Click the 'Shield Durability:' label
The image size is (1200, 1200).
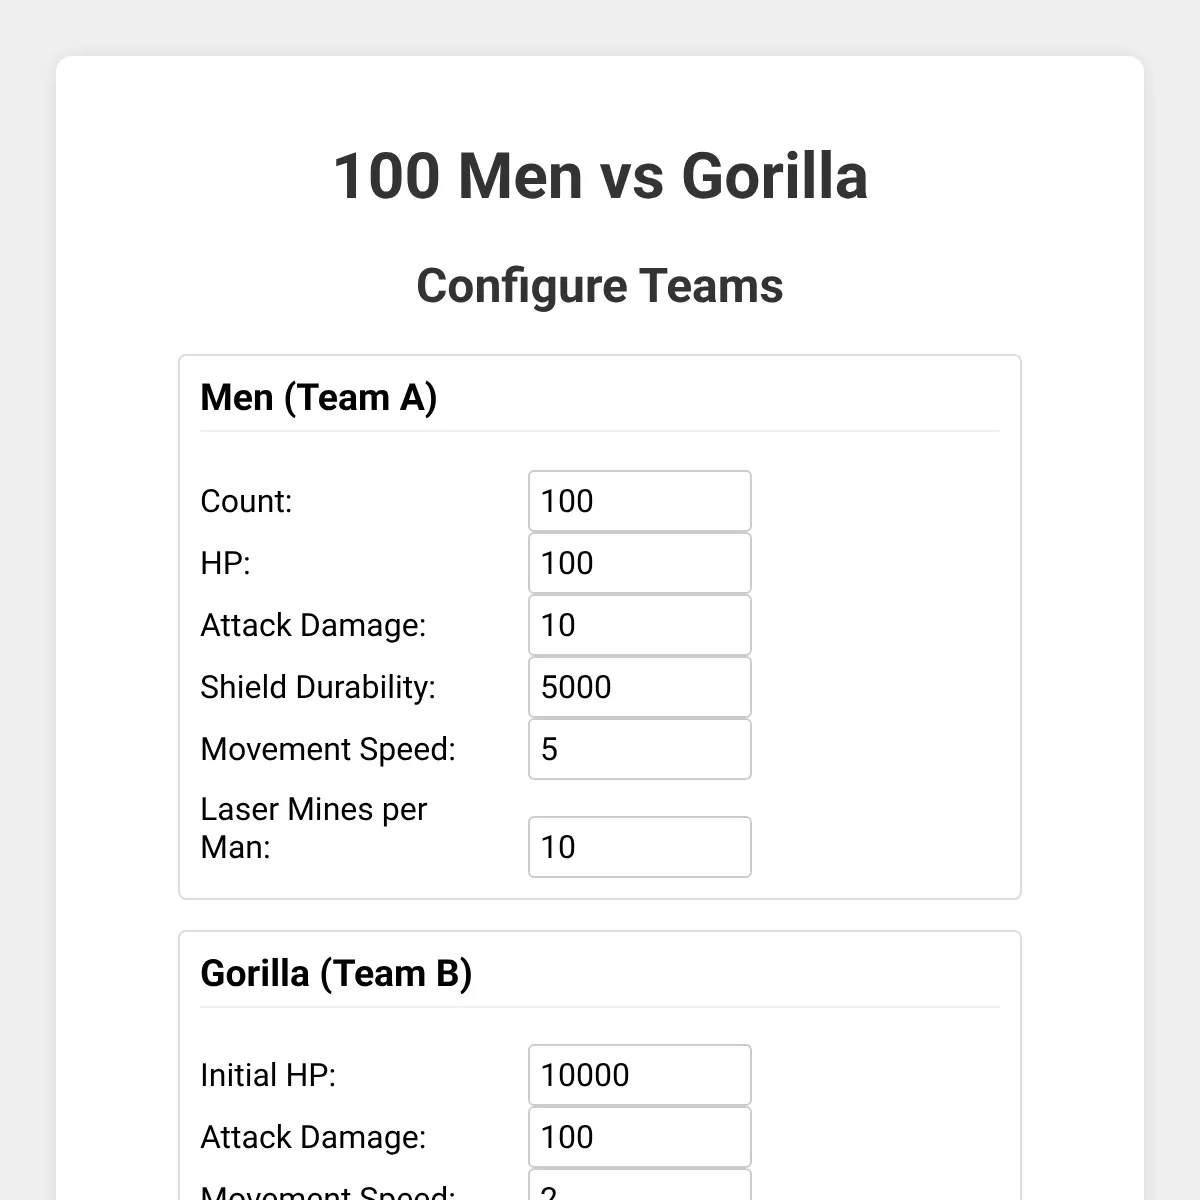tap(318, 687)
